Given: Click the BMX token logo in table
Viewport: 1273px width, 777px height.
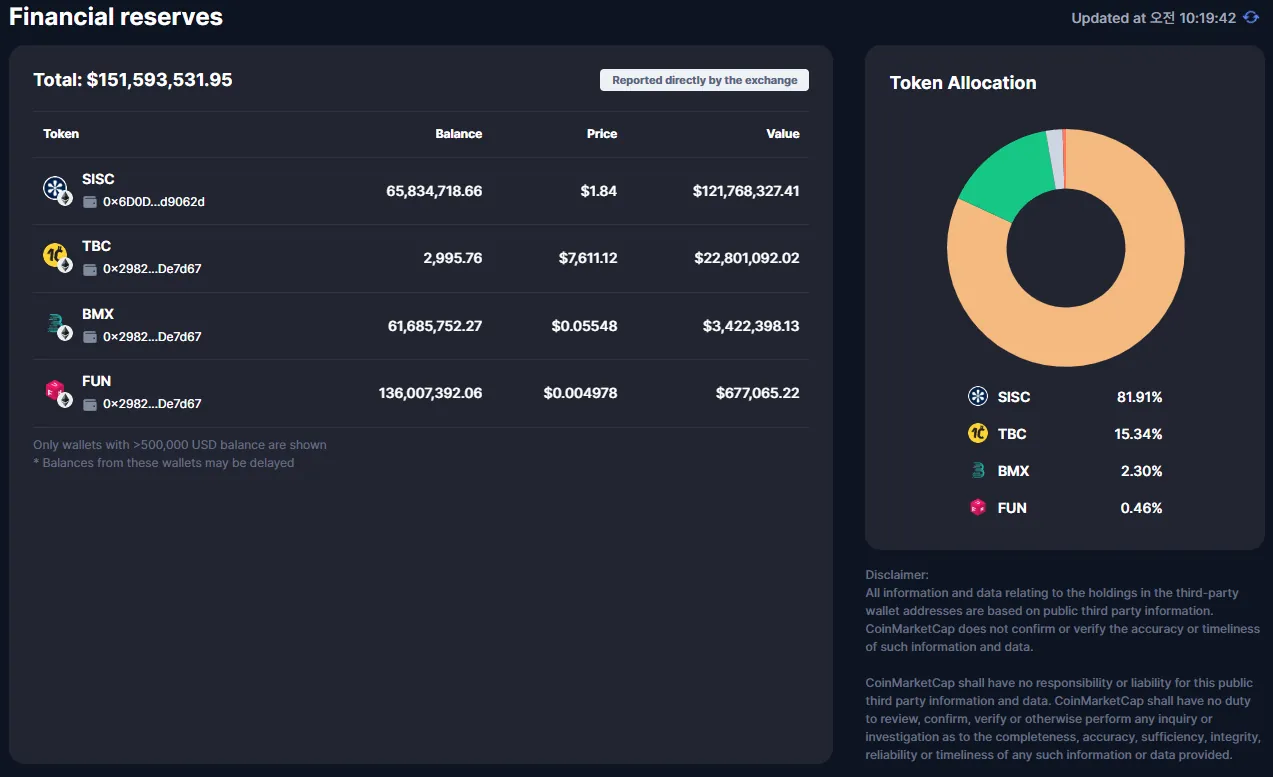Looking at the screenshot, I should click(x=55, y=324).
